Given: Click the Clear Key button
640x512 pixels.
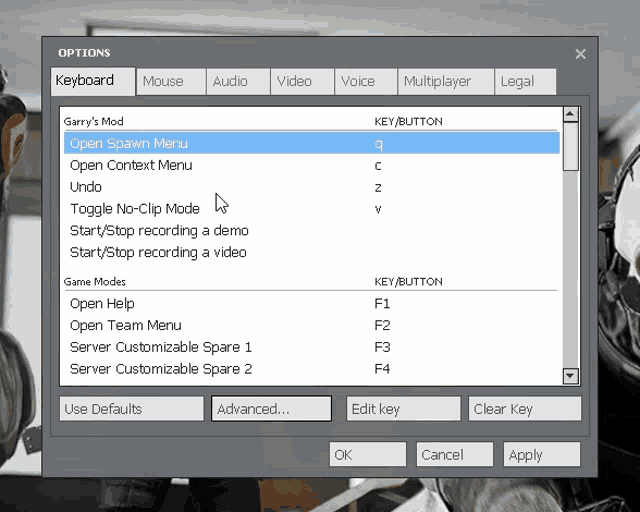Looking at the screenshot, I should click(x=524, y=409).
